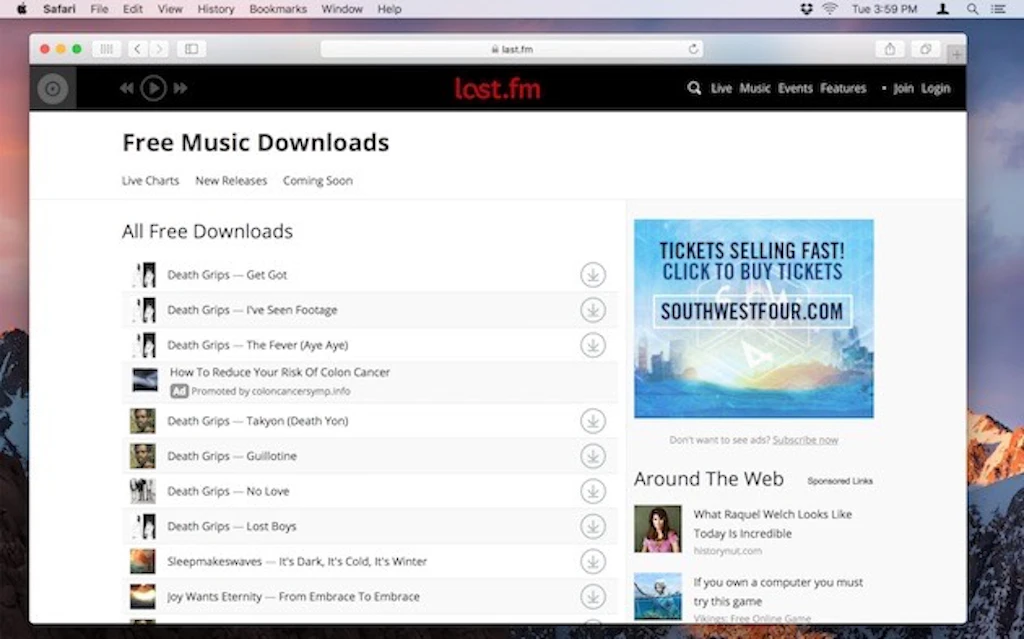Open the File menu

click(x=99, y=9)
